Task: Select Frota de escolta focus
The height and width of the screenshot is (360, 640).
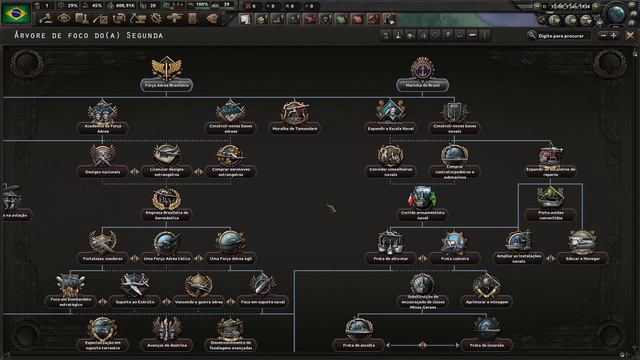Action: click(359, 334)
